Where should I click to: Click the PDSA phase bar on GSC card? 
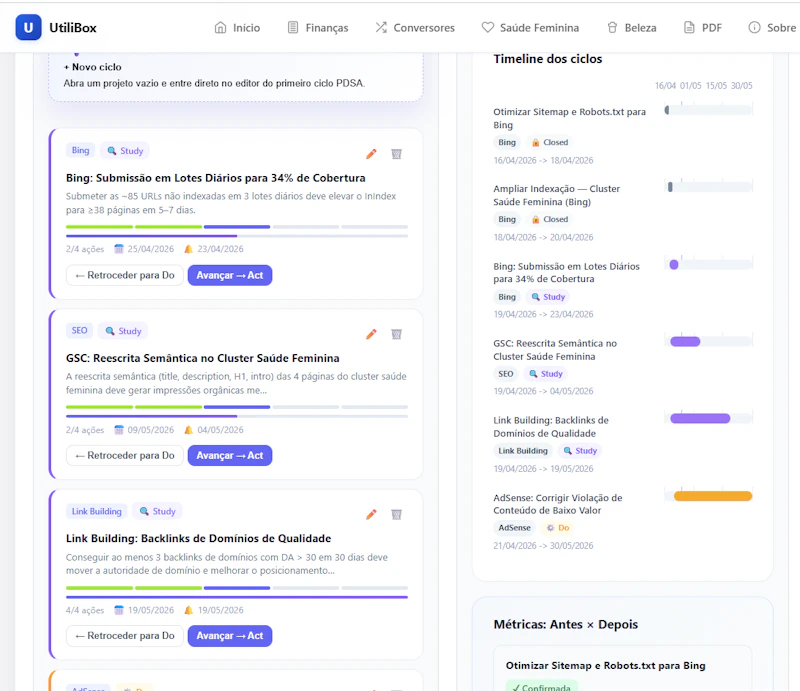[237, 407]
